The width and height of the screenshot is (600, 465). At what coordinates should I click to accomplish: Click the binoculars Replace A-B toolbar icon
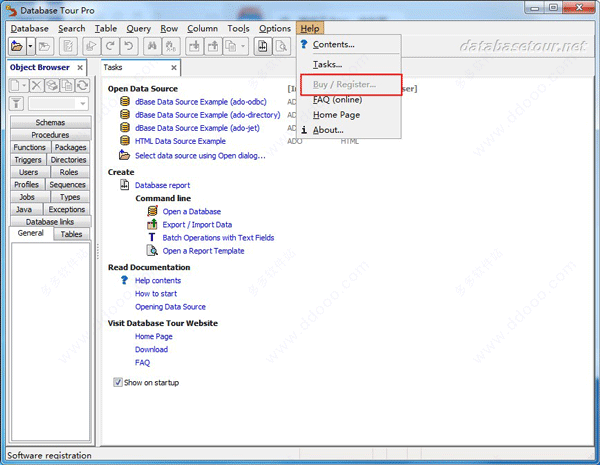(x=171, y=46)
